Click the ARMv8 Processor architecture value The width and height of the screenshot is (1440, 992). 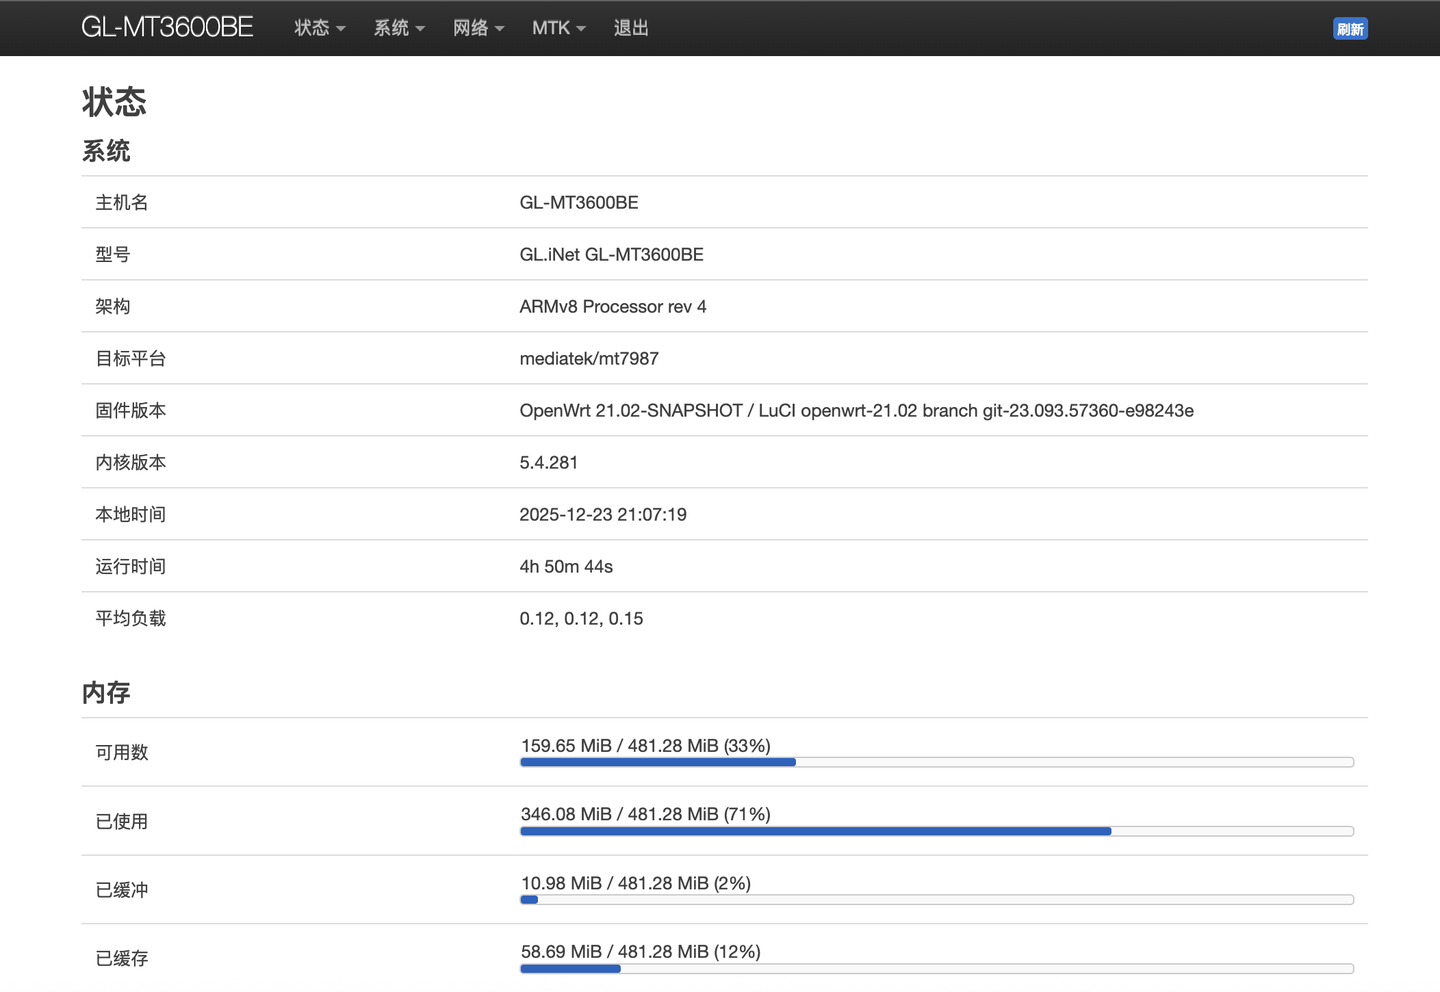(x=612, y=306)
